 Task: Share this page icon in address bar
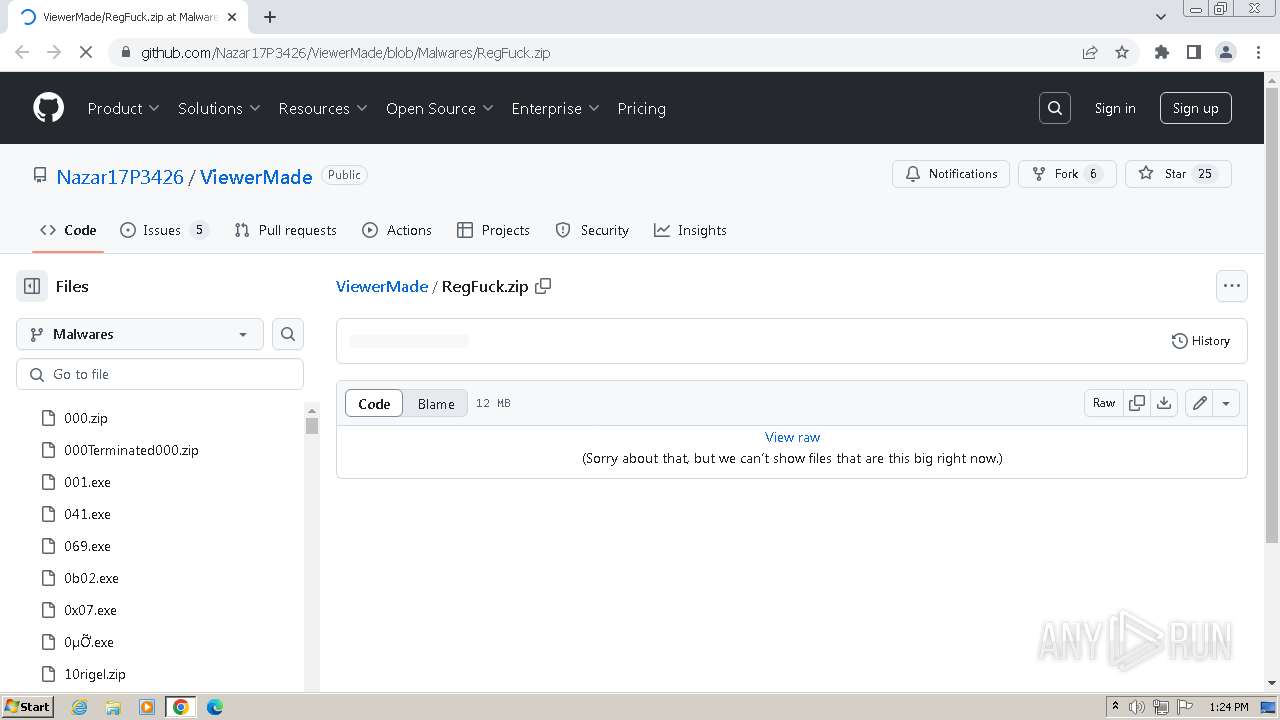1090,52
